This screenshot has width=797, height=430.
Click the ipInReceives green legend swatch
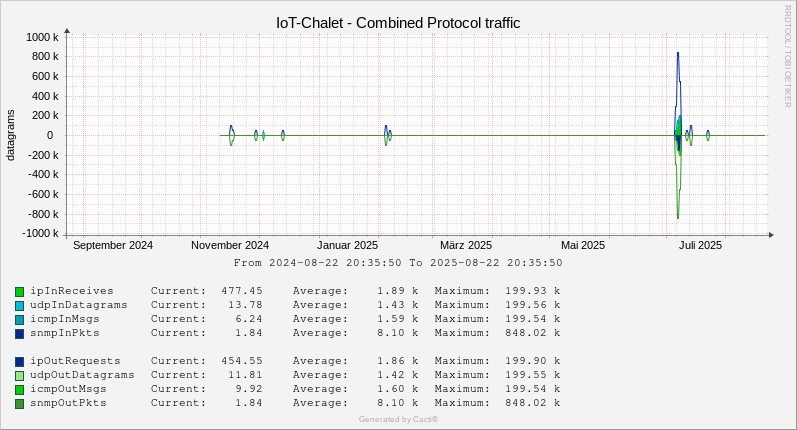point(19,292)
